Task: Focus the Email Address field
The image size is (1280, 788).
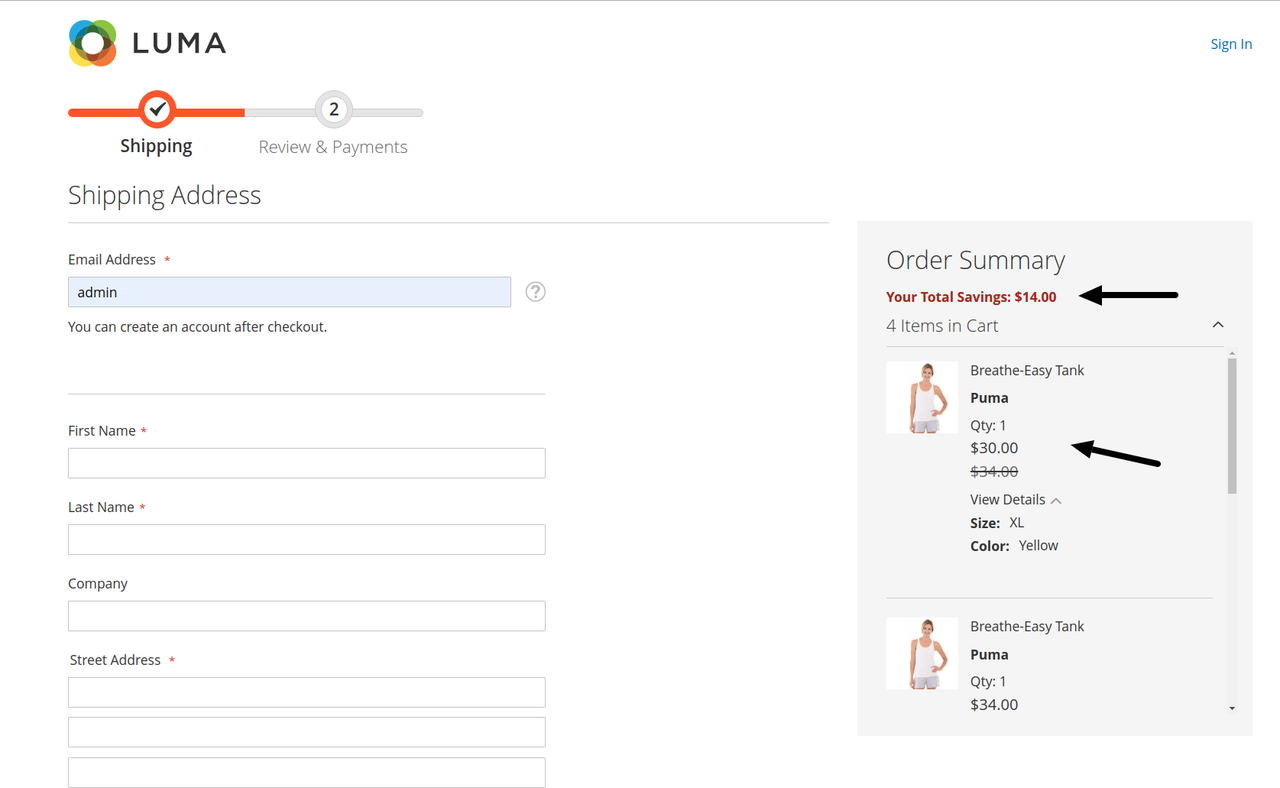Action: pos(289,292)
